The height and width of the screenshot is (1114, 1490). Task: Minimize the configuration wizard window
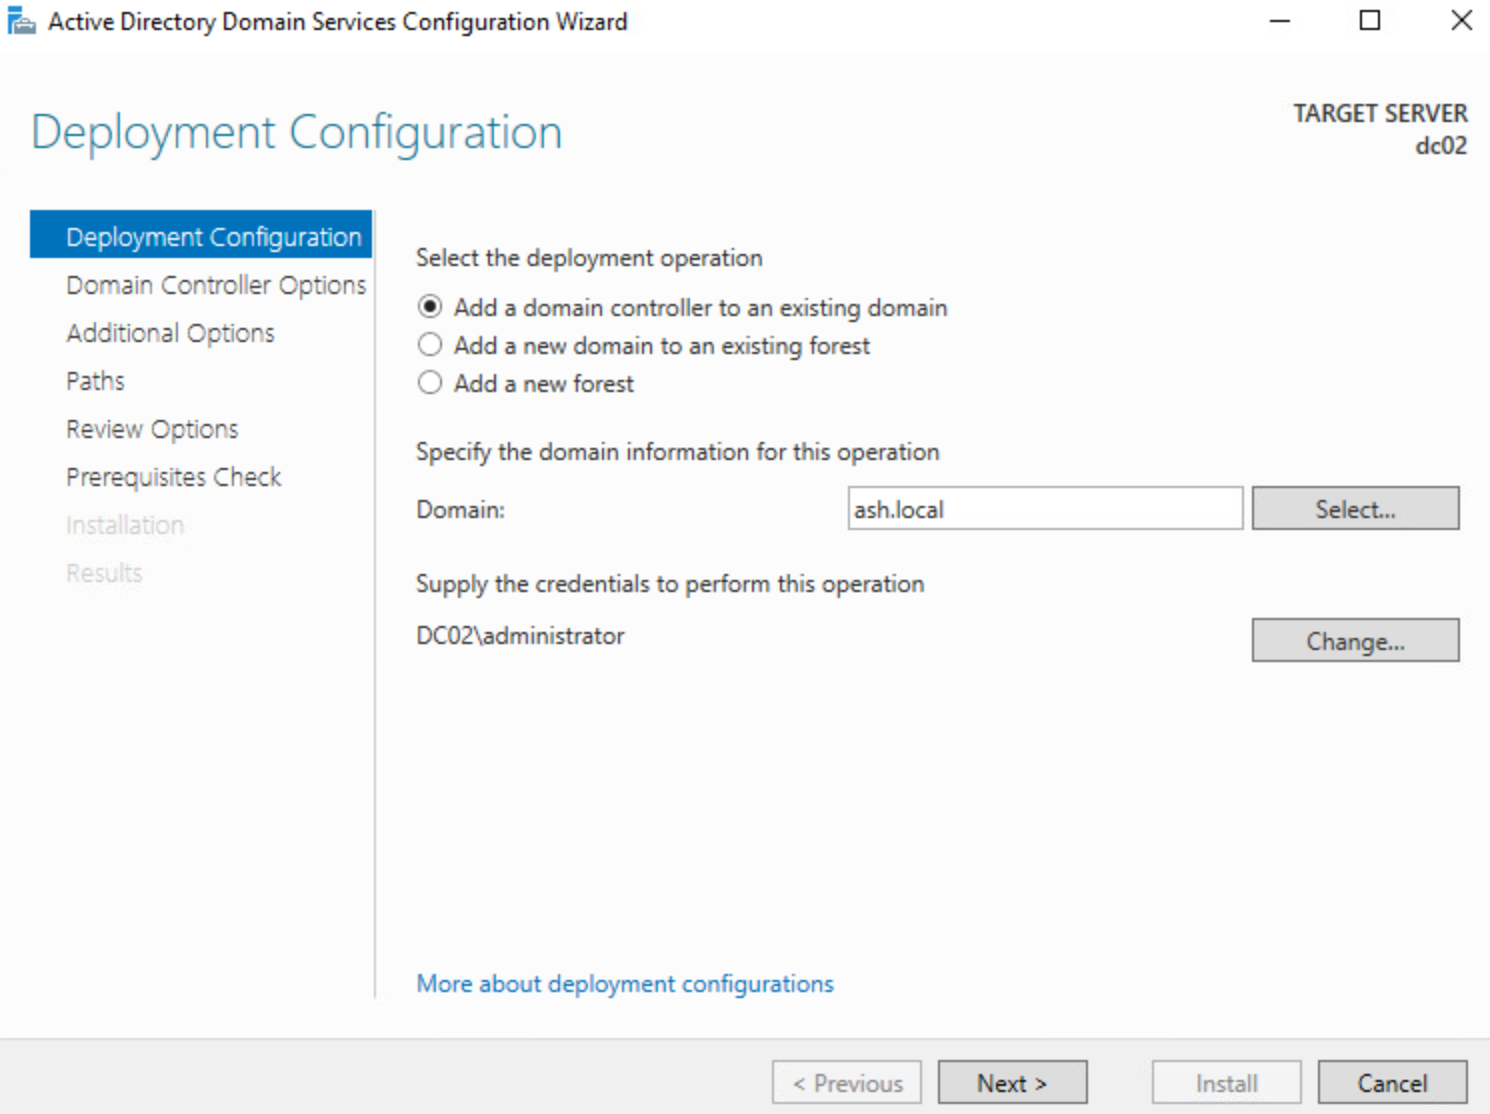[x=1279, y=21]
